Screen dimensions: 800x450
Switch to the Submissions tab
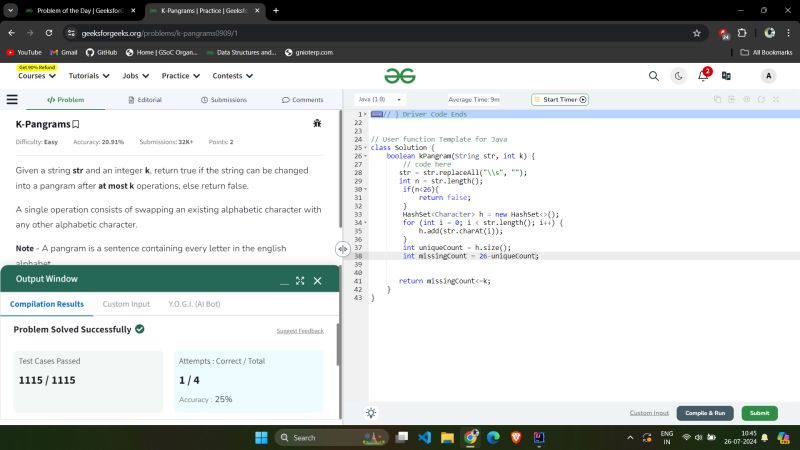pyautogui.click(x=224, y=99)
